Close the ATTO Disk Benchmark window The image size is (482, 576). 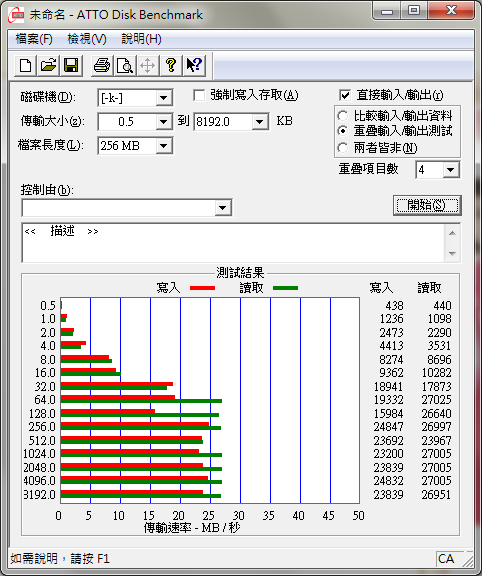click(451, 11)
